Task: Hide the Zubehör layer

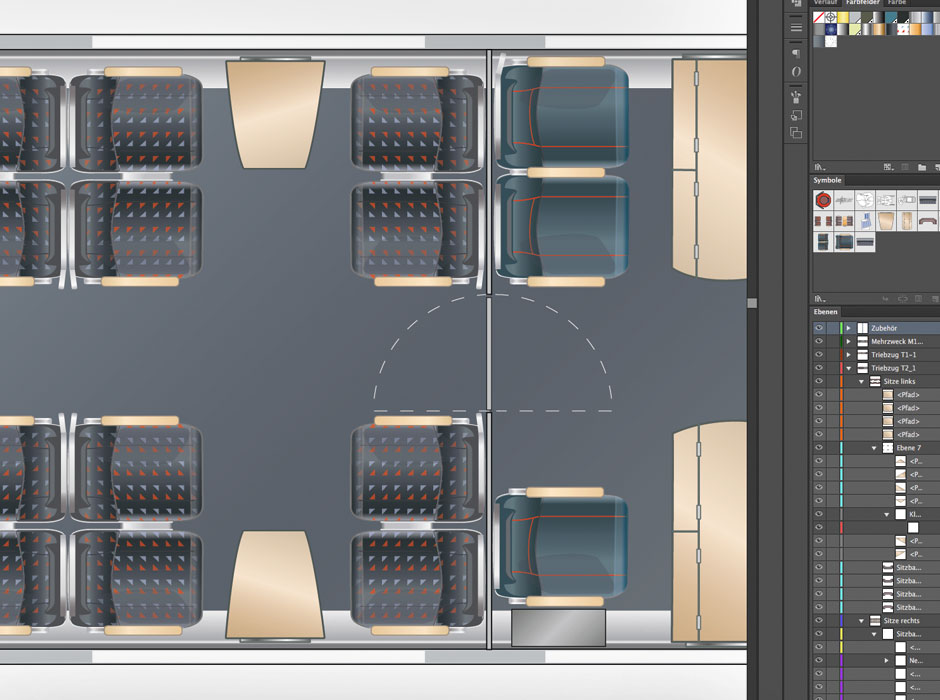Action: (819, 328)
